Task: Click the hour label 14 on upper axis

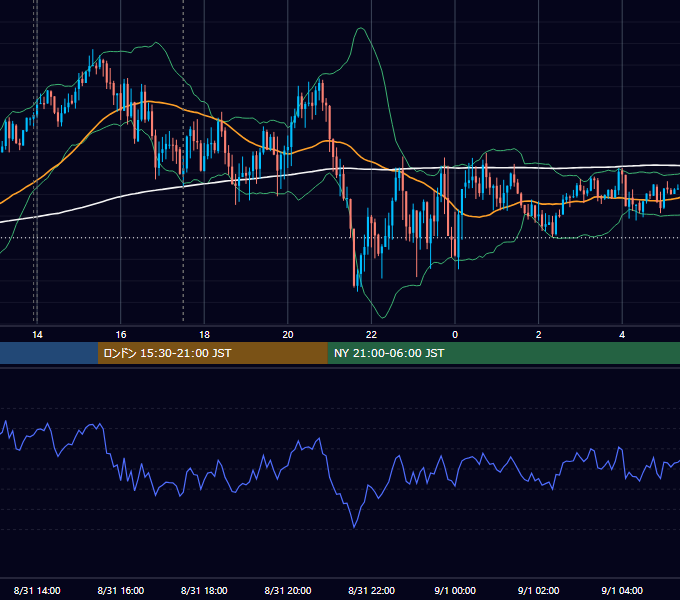Action: click(37, 335)
